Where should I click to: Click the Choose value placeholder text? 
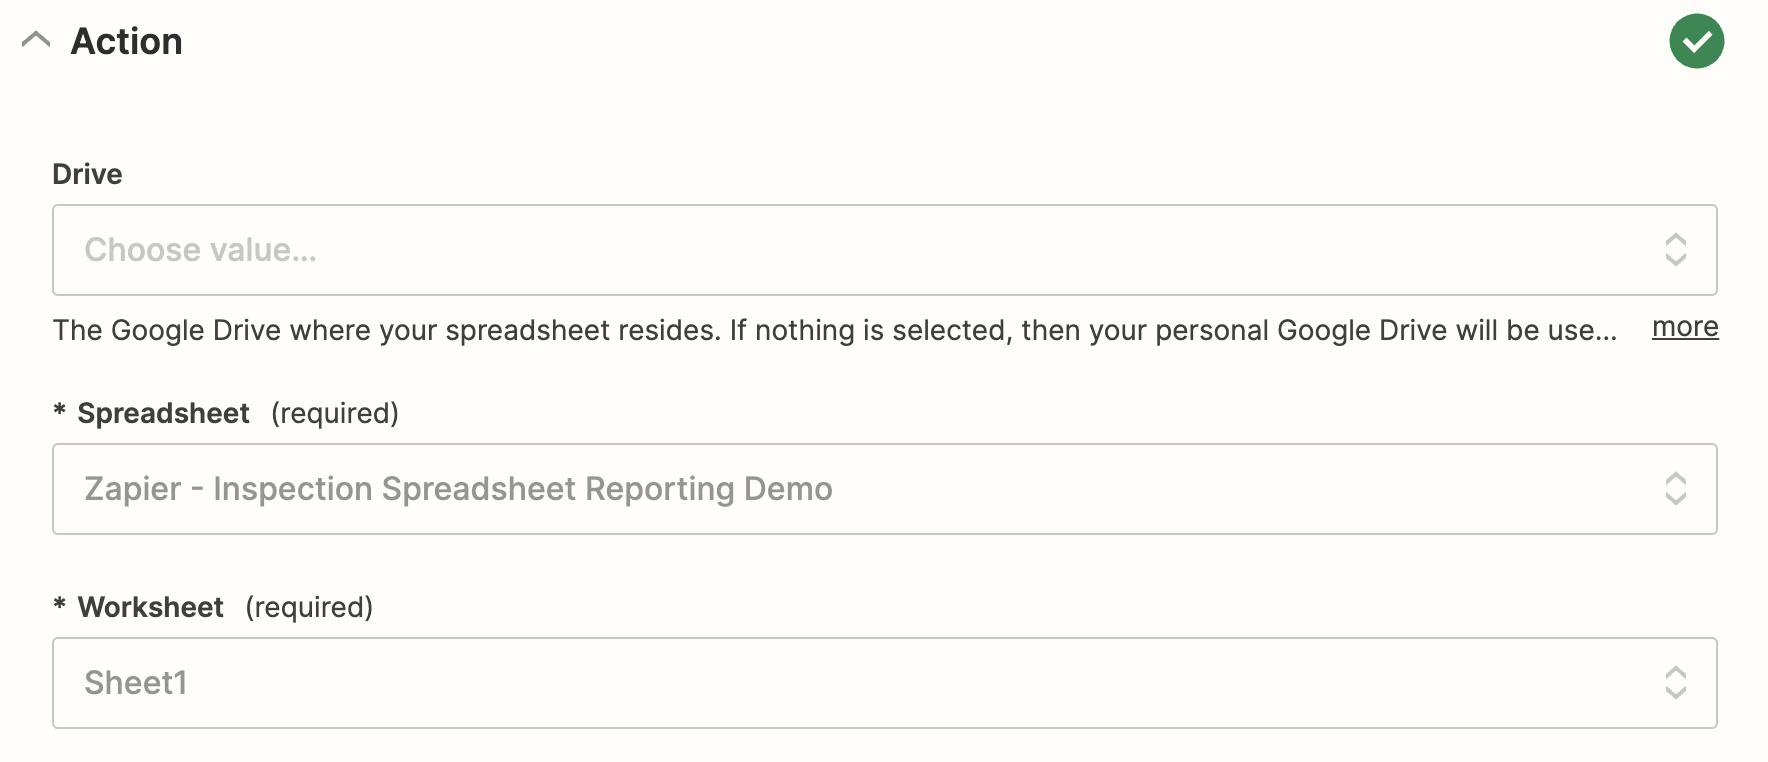[201, 250]
